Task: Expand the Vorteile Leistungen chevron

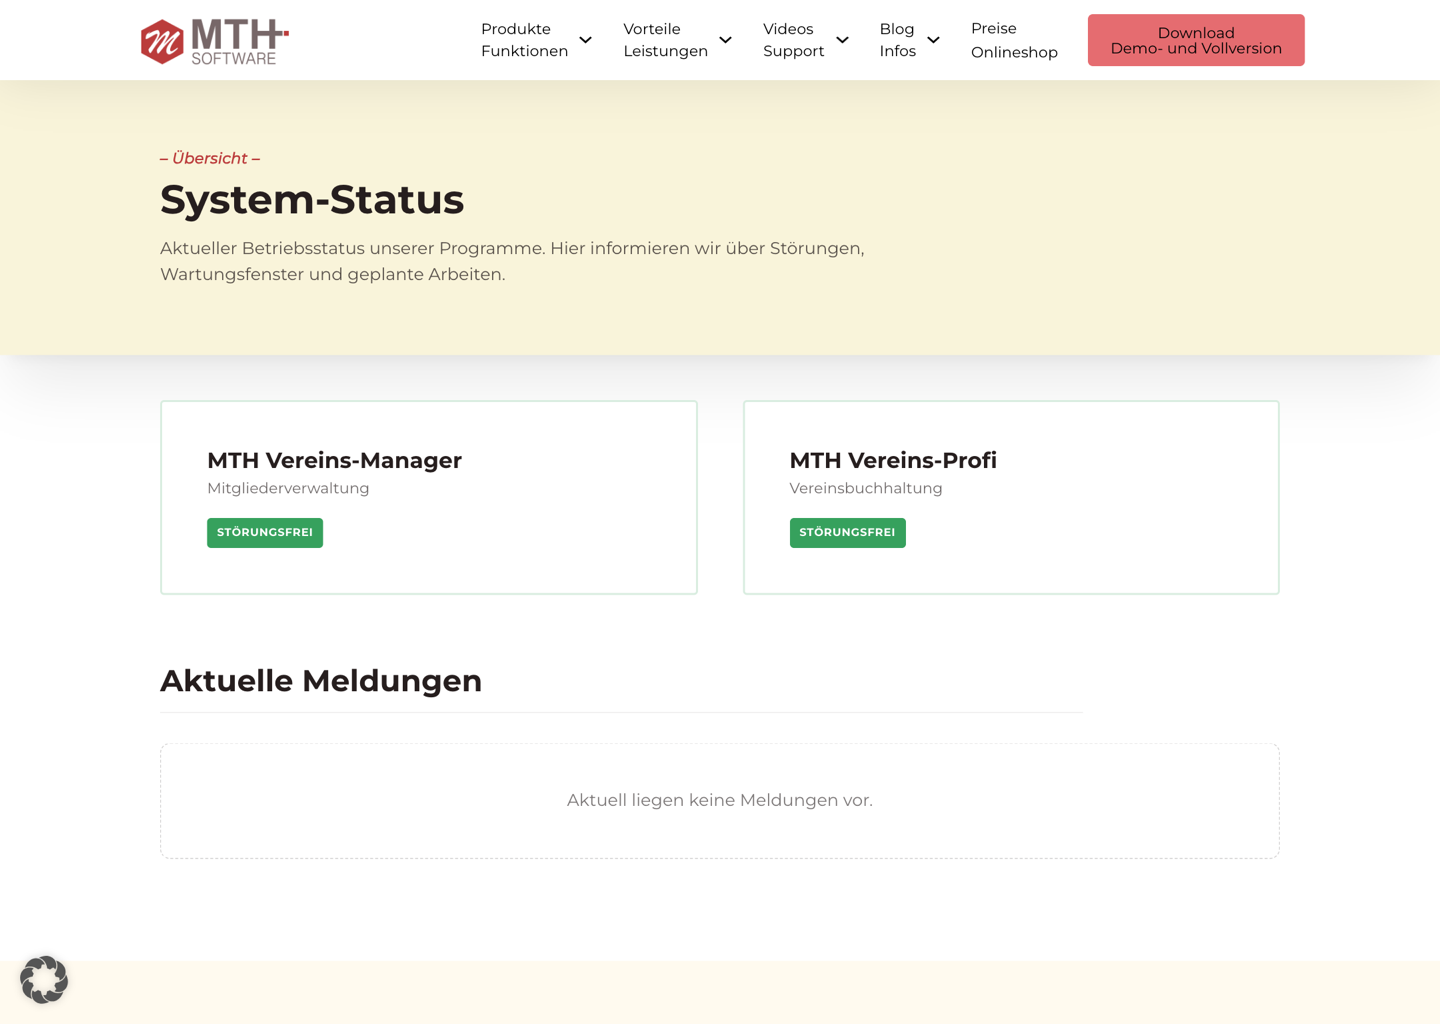Action: (x=726, y=40)
